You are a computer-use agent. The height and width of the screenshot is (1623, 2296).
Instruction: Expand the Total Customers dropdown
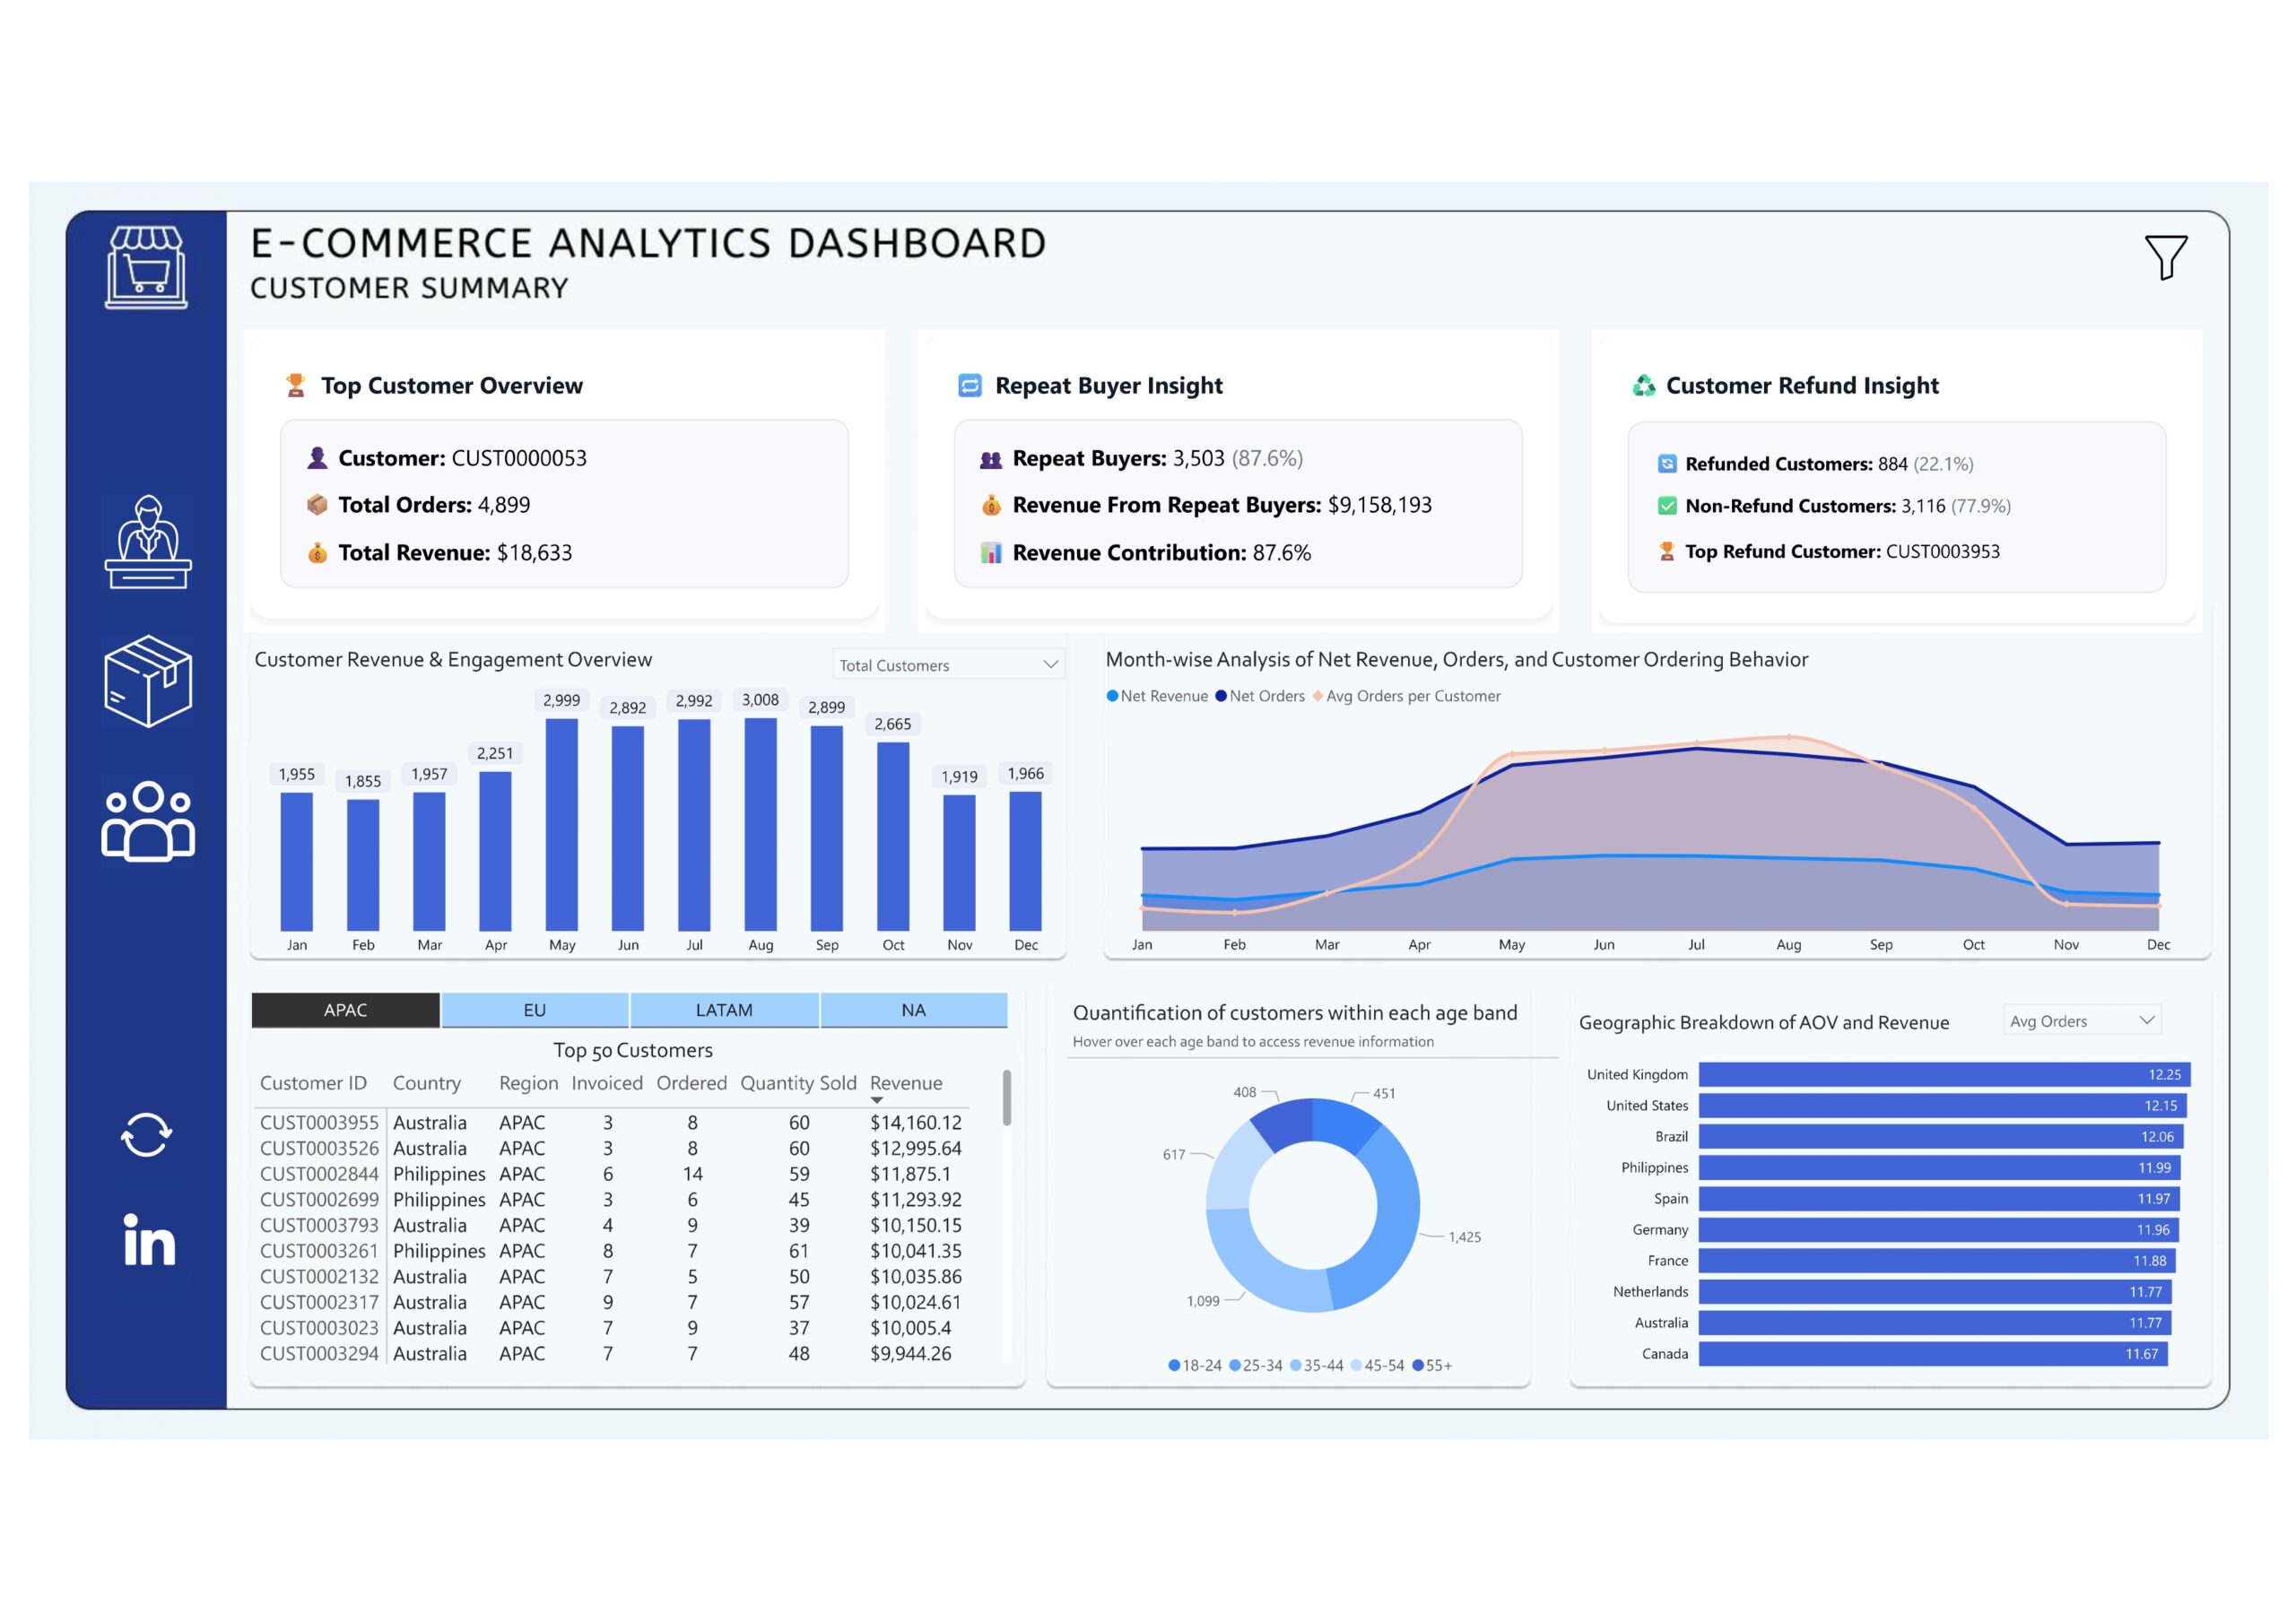(x=1050, y=665)
